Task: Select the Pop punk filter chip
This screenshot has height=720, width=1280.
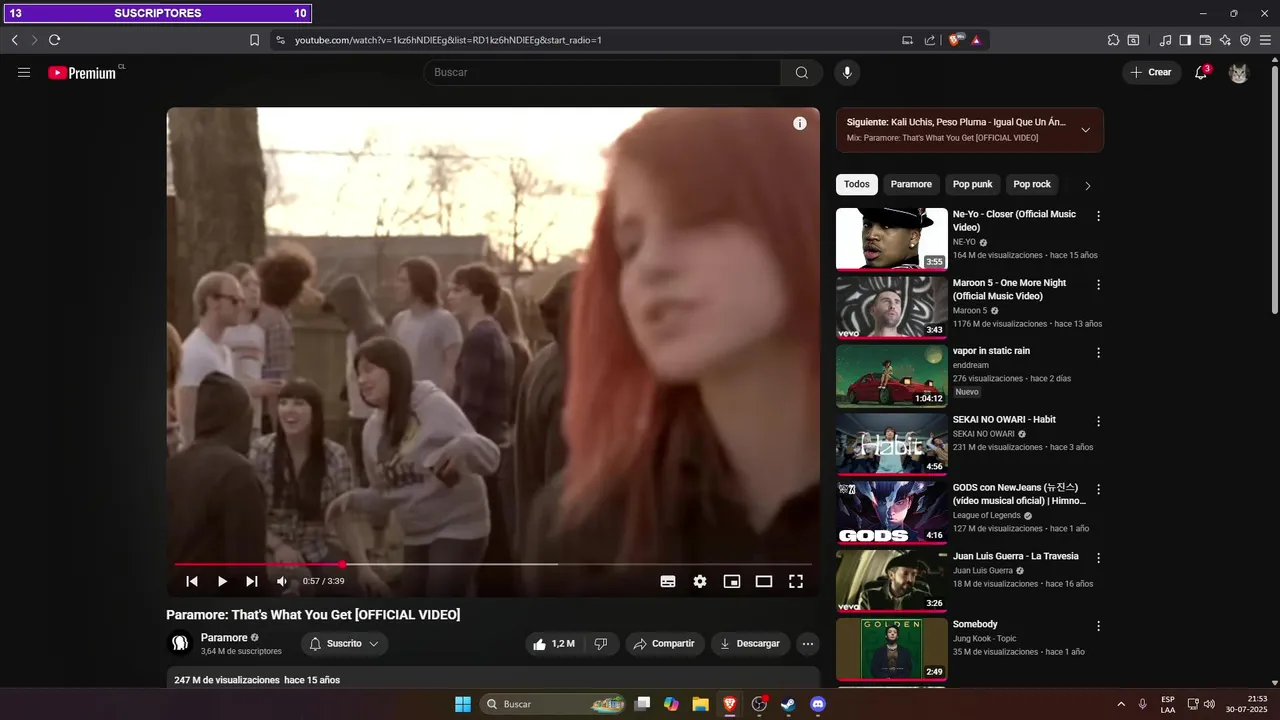Action: pos(972,184)
